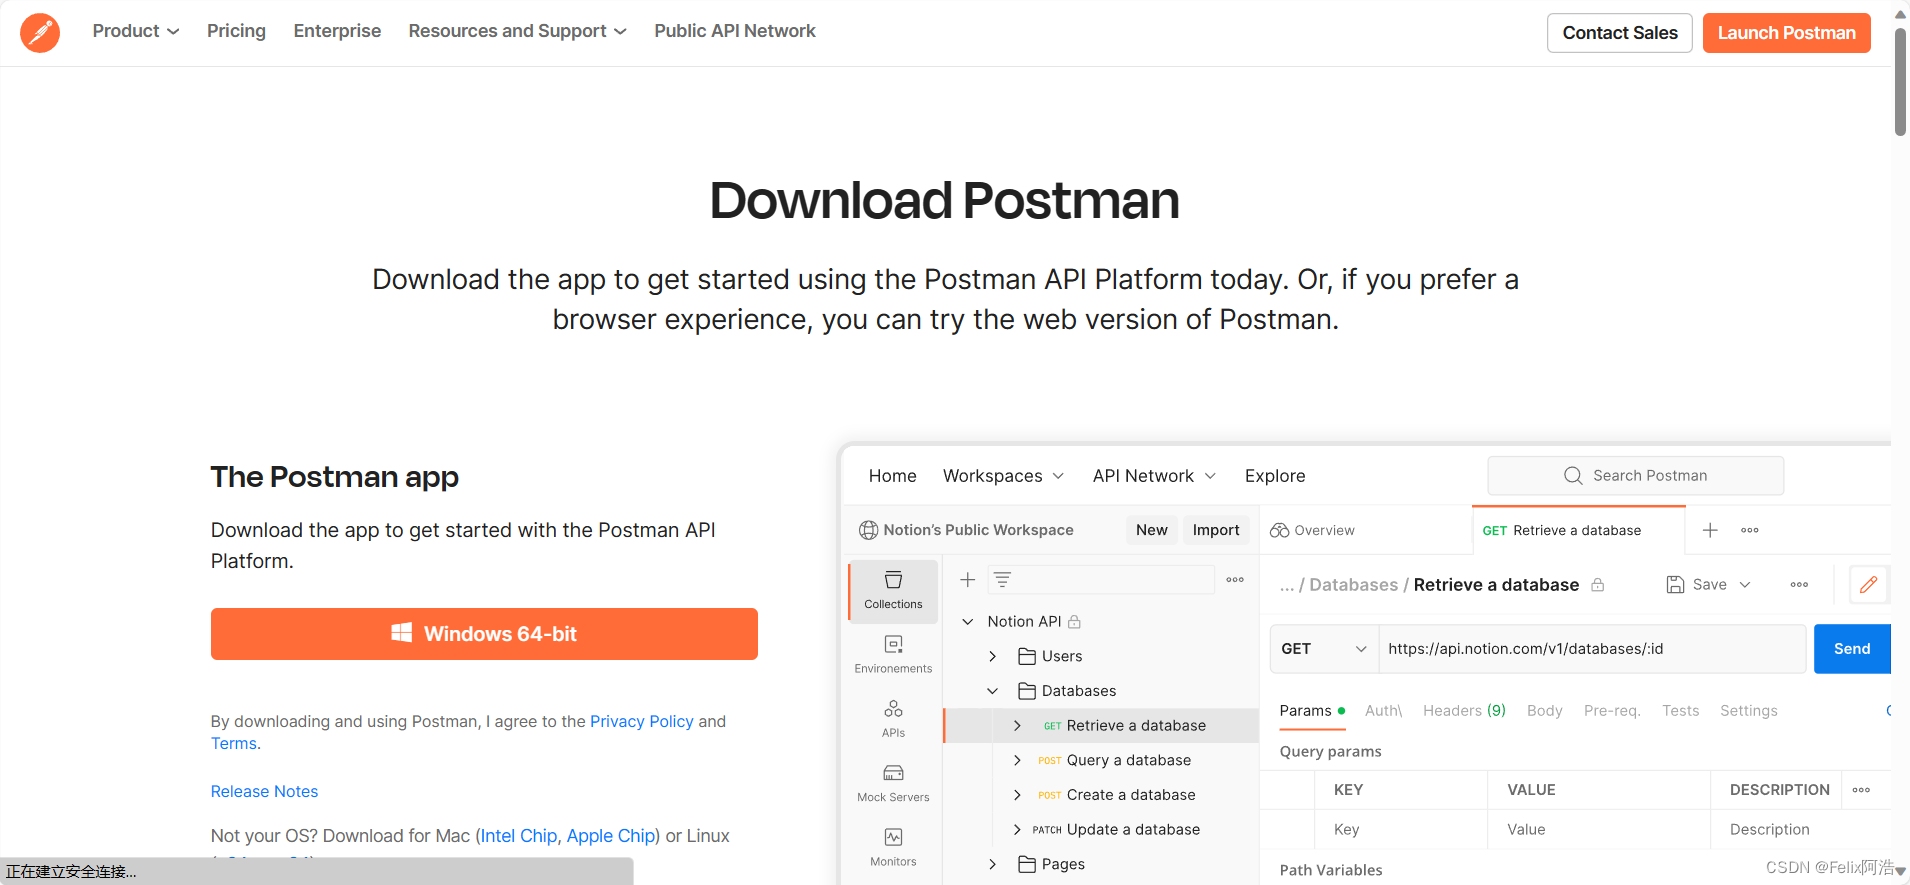The image size is (1910, 885).
Task: Click Home in the app preview
Action: pos(892,476)
